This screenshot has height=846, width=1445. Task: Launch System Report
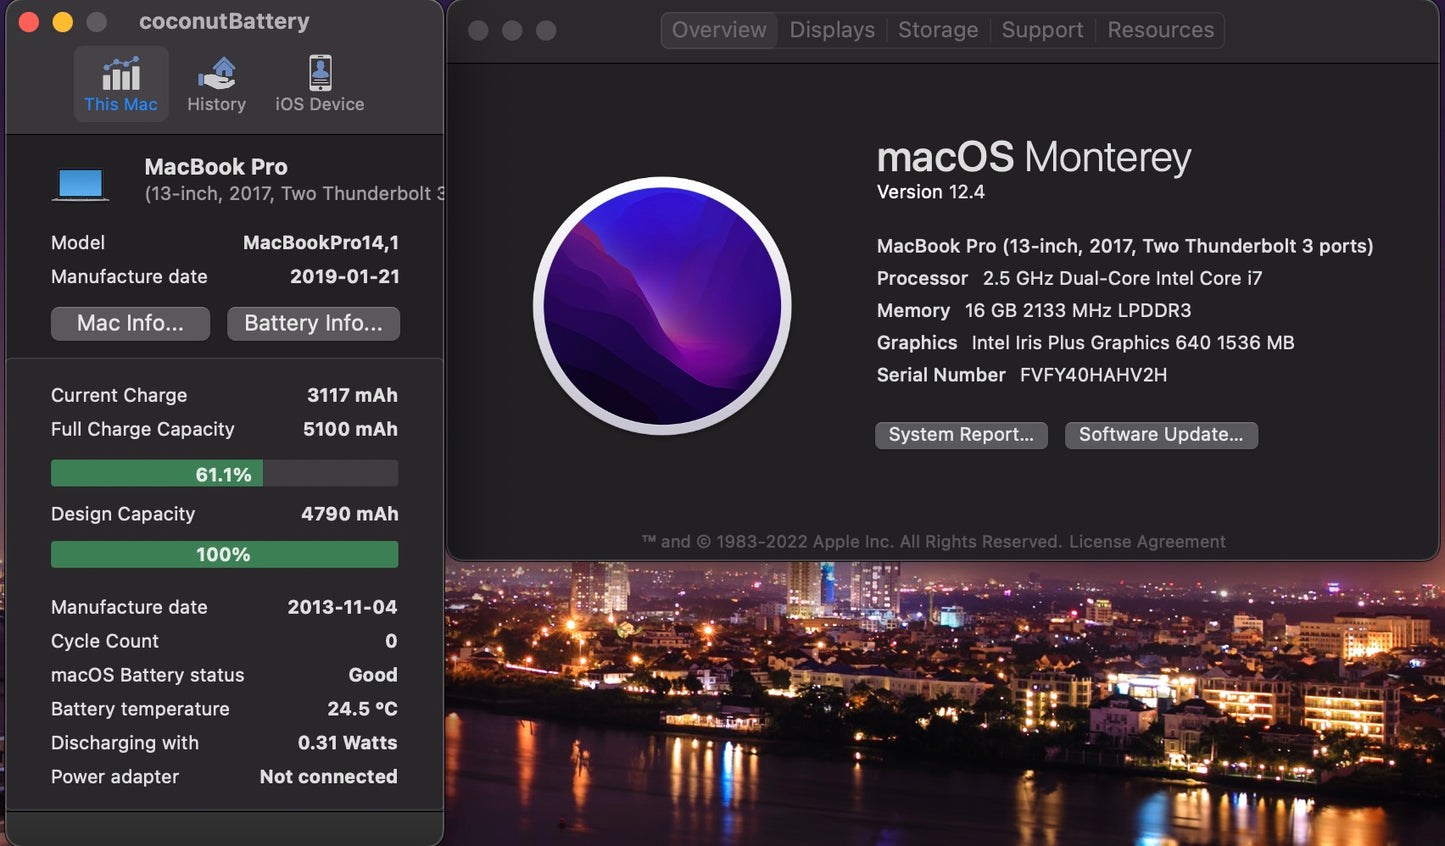[960, 435]
